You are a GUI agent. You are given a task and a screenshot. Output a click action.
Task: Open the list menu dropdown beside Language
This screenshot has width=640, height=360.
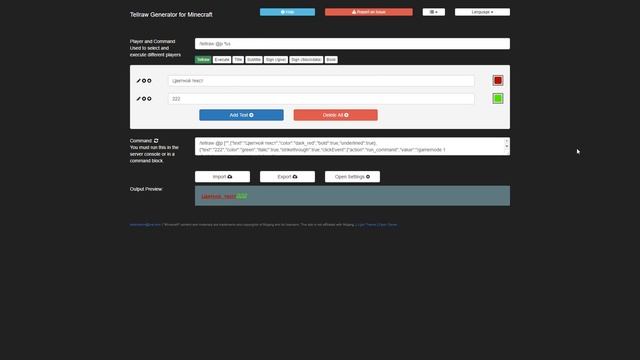point(433,12)
